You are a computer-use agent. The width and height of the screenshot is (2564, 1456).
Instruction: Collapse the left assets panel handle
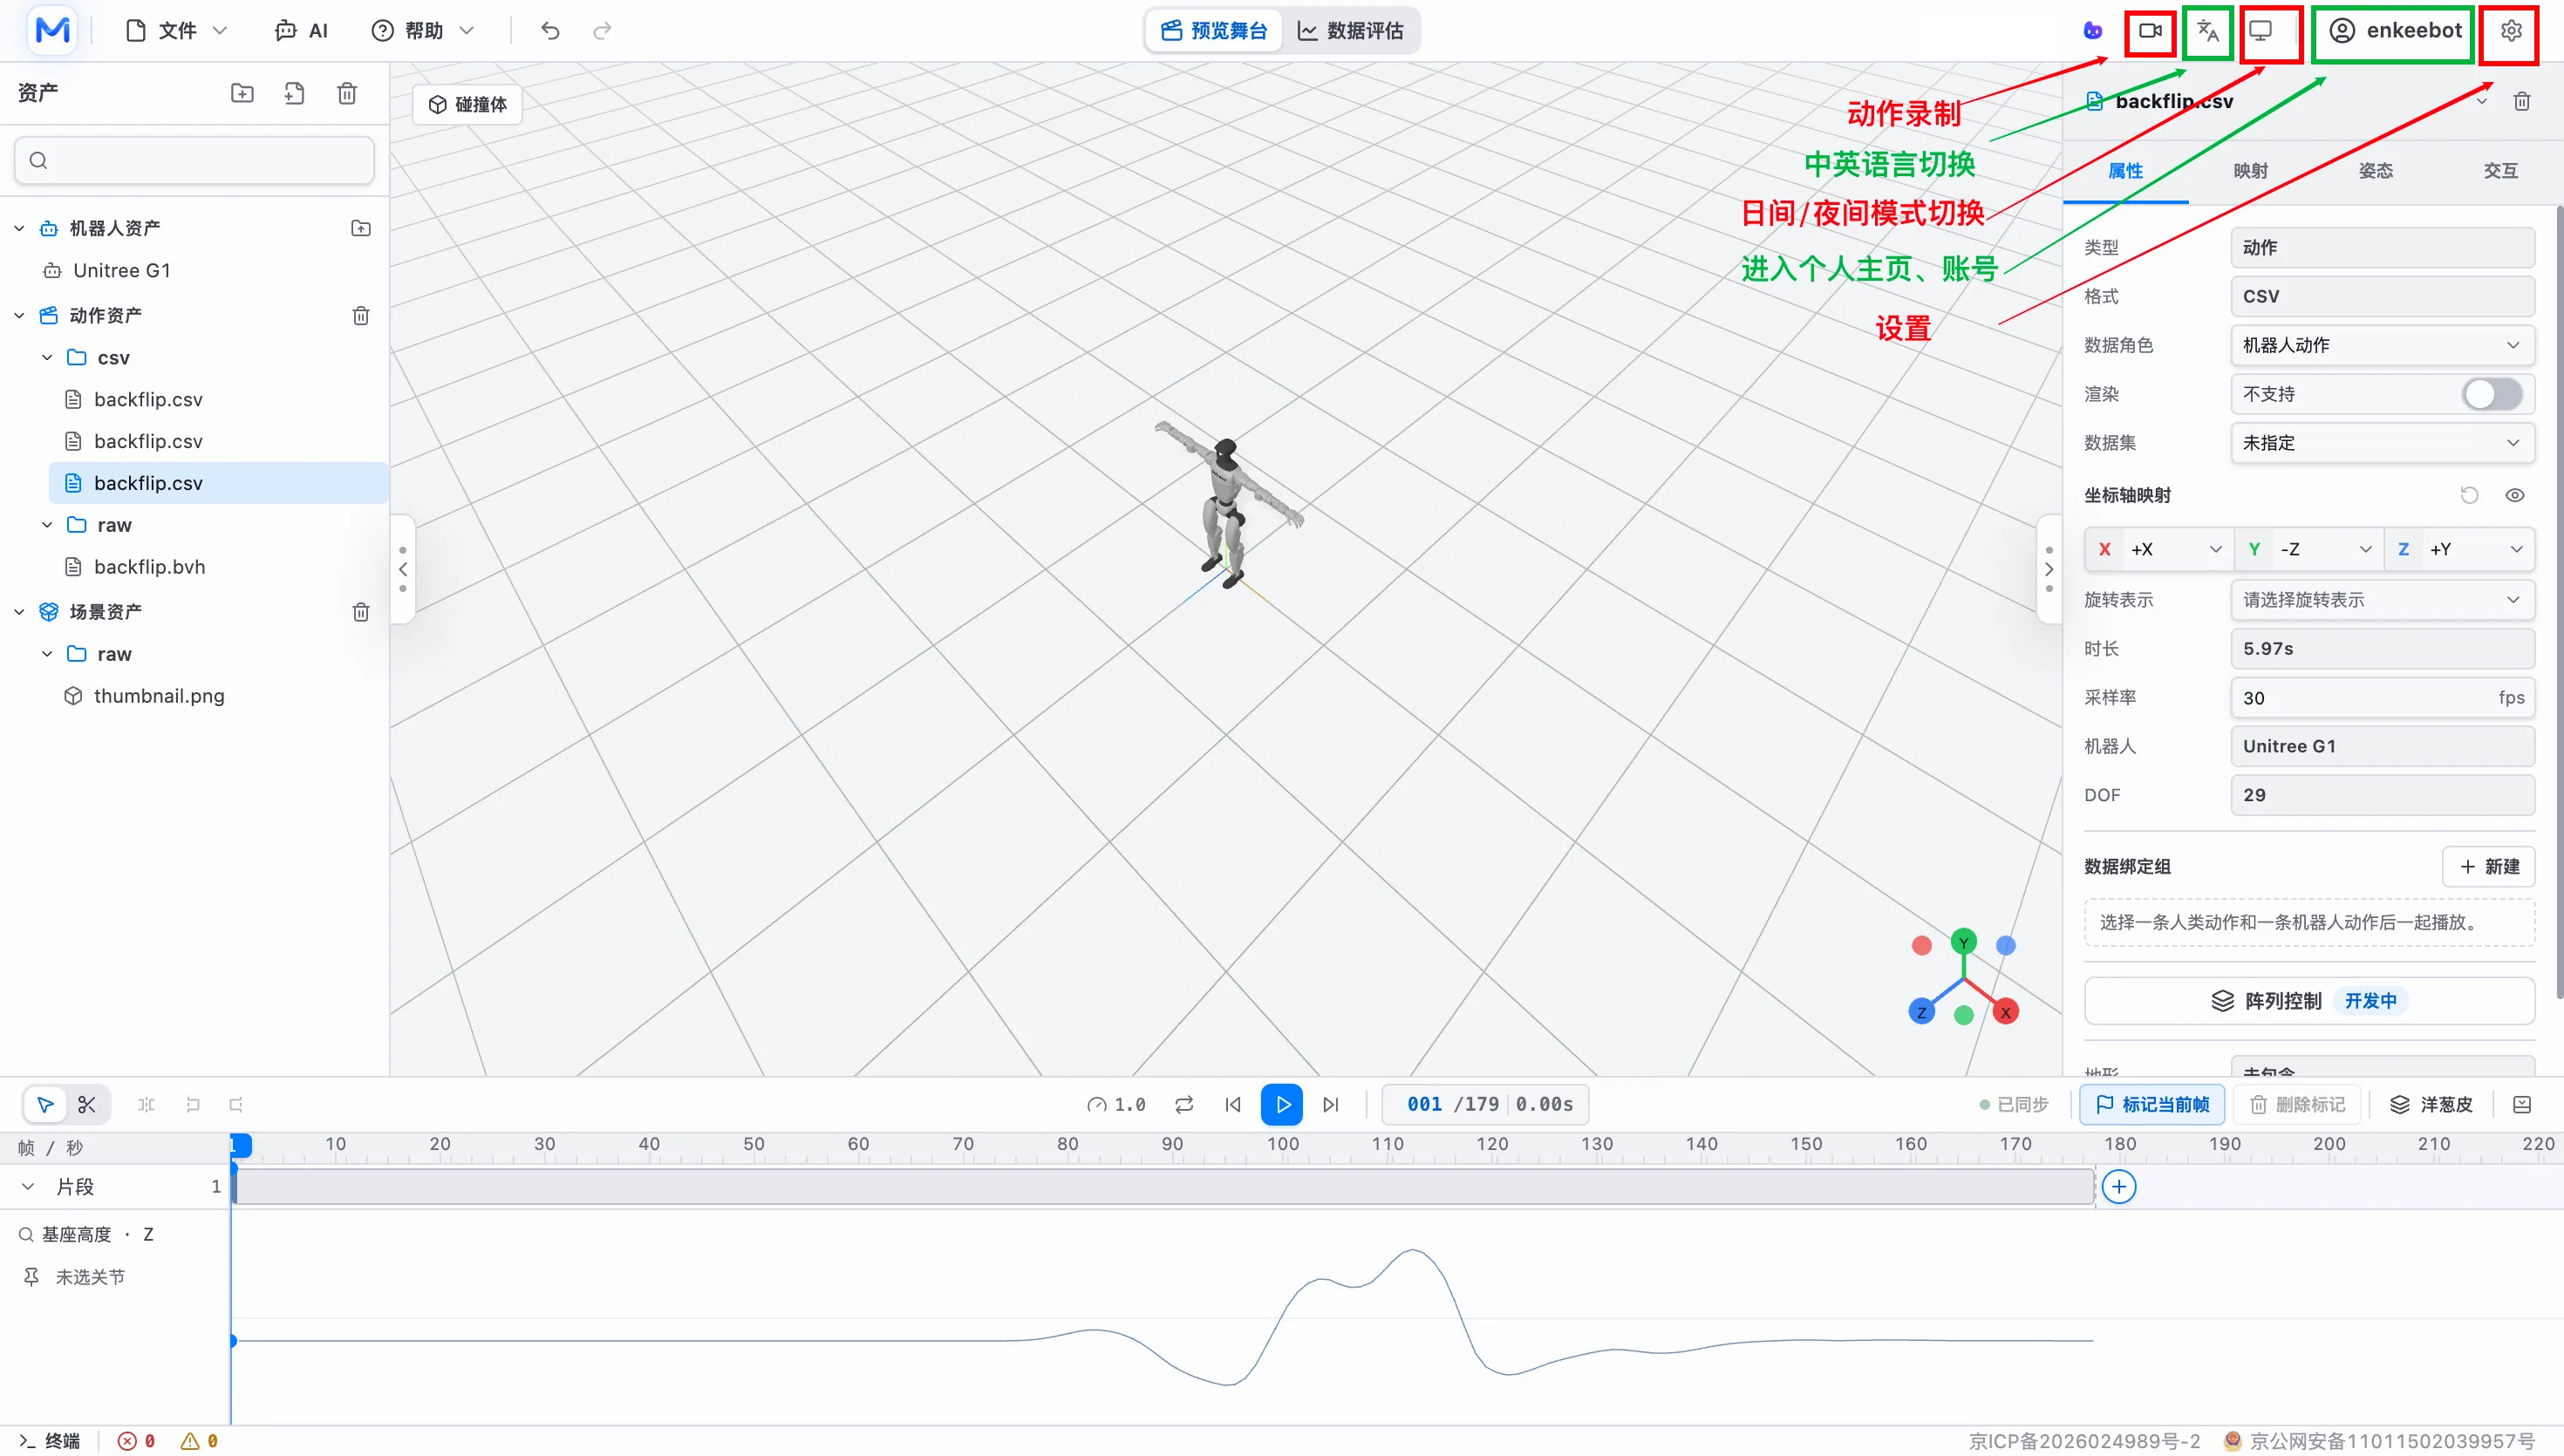click(x=402, y=569)
